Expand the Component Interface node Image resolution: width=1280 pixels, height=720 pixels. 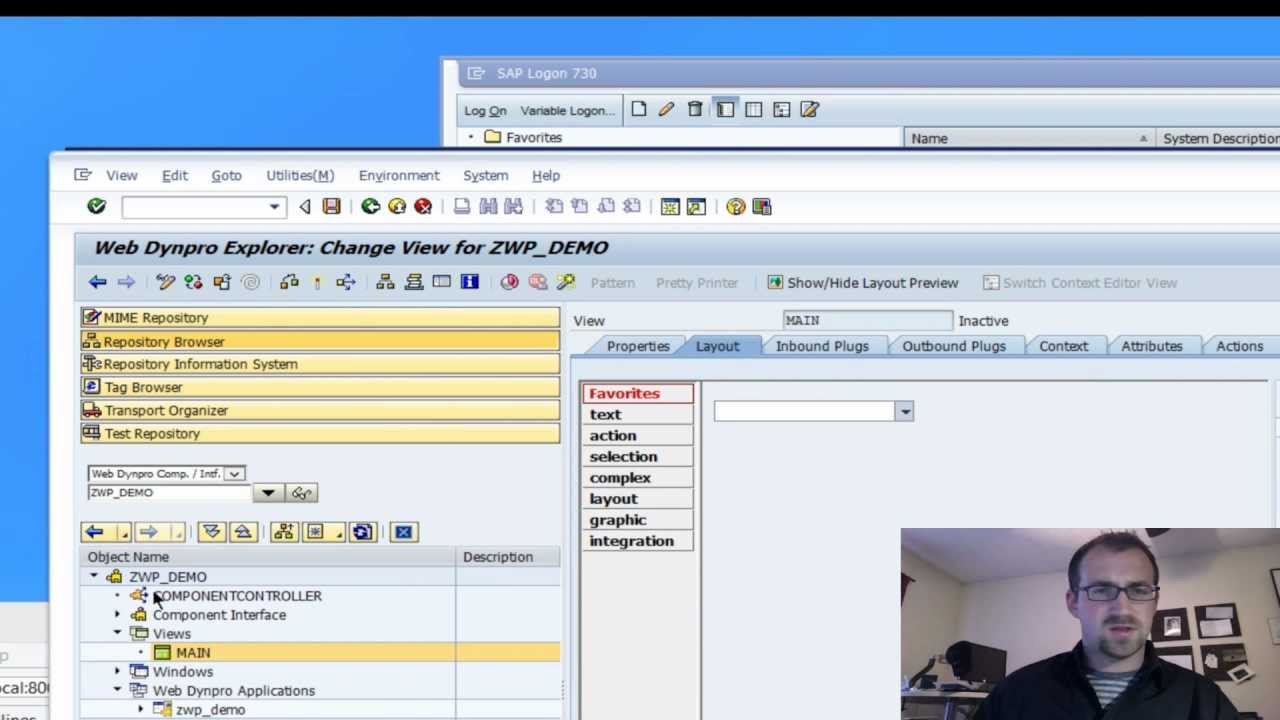click(x=117, y=615)
